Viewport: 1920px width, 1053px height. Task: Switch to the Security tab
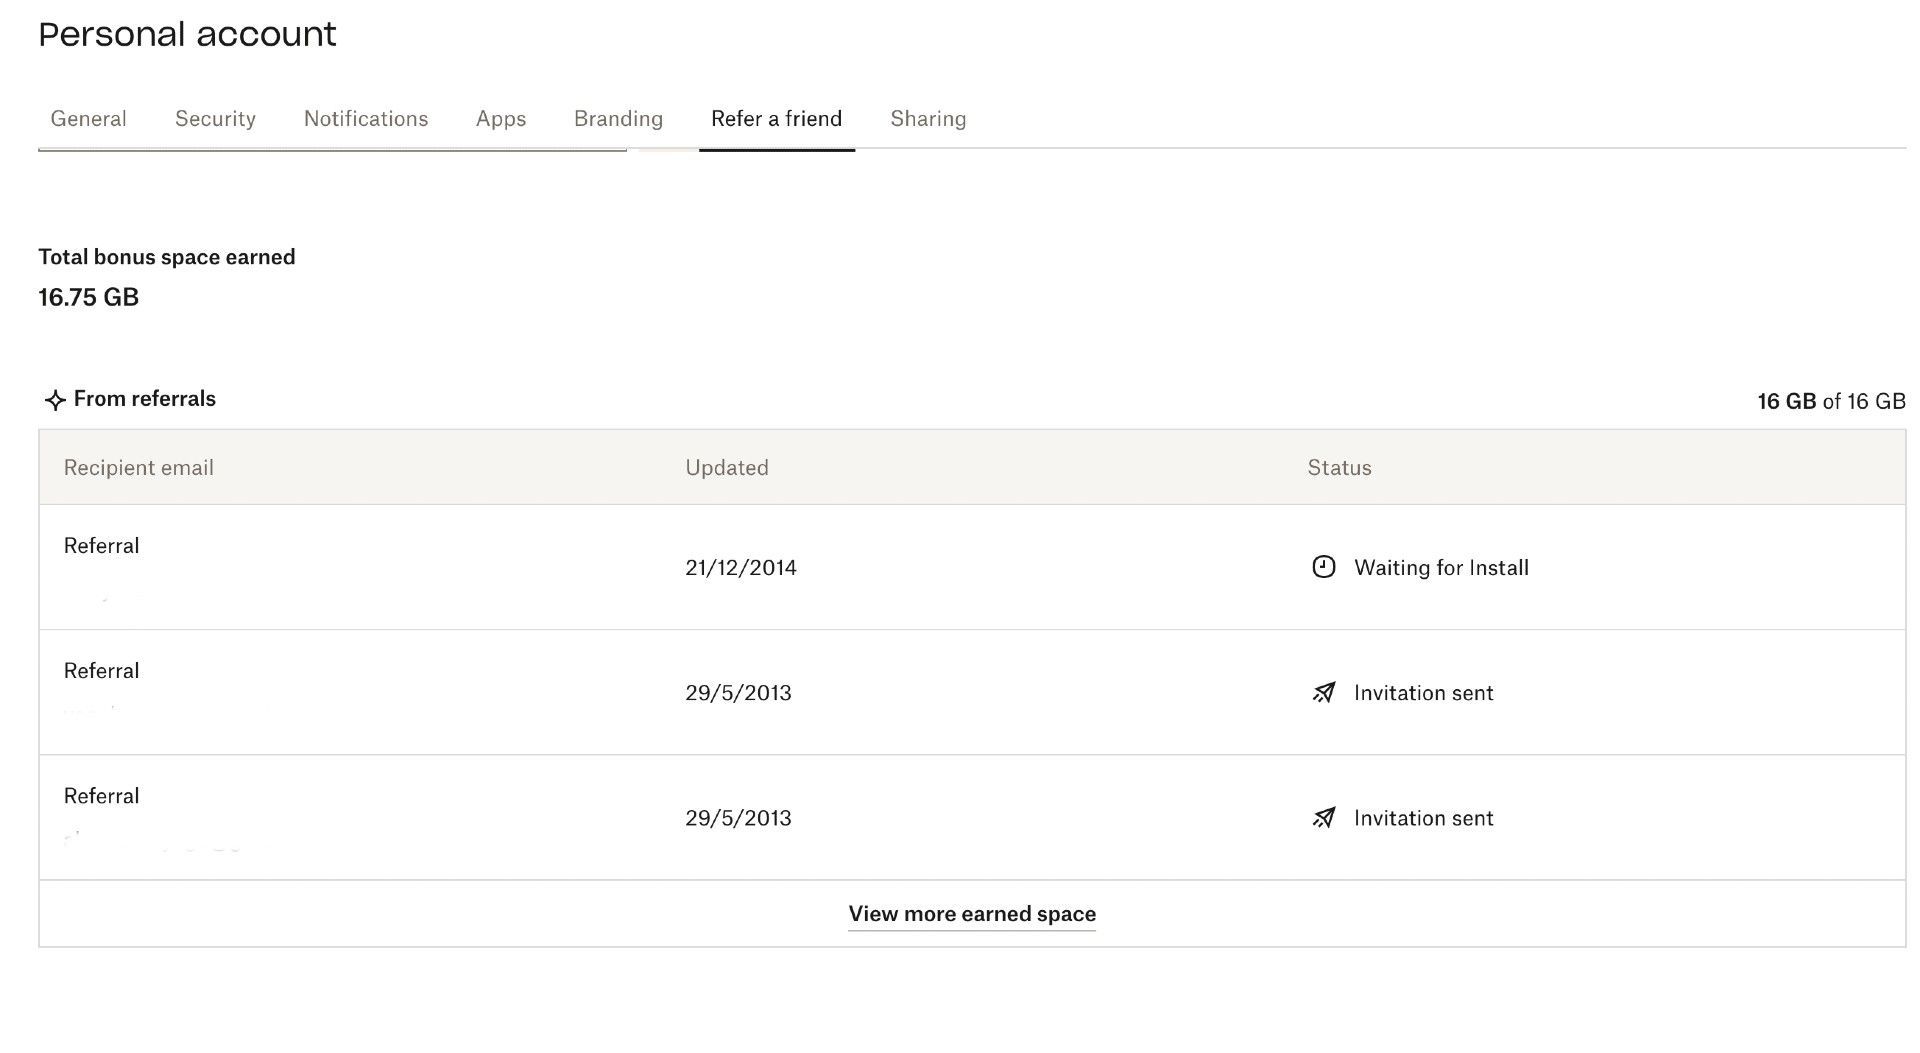[x=215, y=119]
